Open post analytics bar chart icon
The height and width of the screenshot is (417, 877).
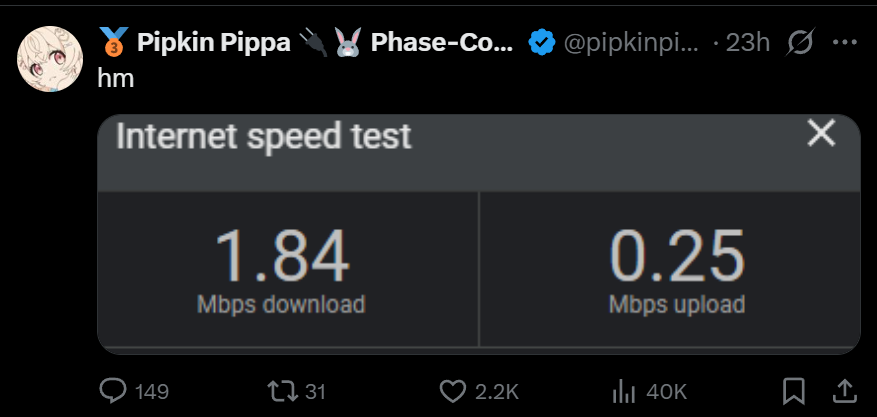point(625,390)
